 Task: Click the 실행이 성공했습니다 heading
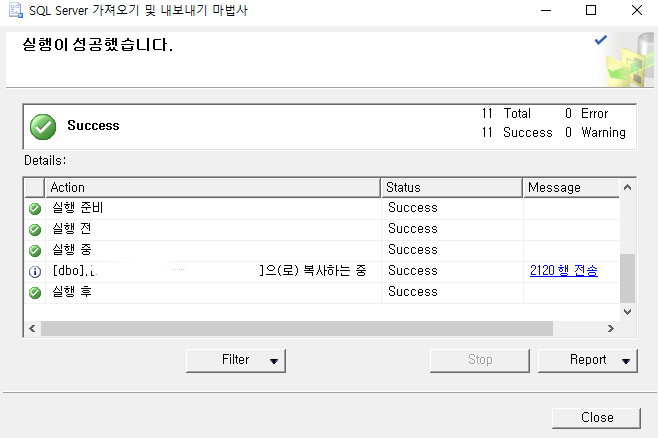[x=97, y=44]
